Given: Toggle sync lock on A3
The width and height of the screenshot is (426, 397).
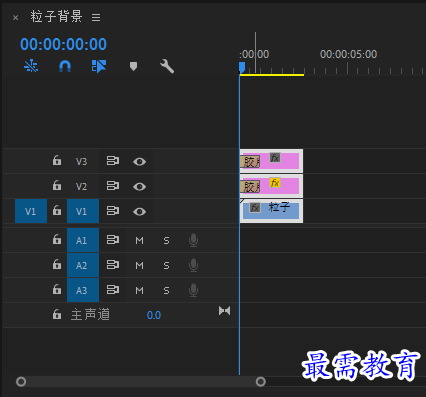Looking at the screenshot, I should 113,290.
